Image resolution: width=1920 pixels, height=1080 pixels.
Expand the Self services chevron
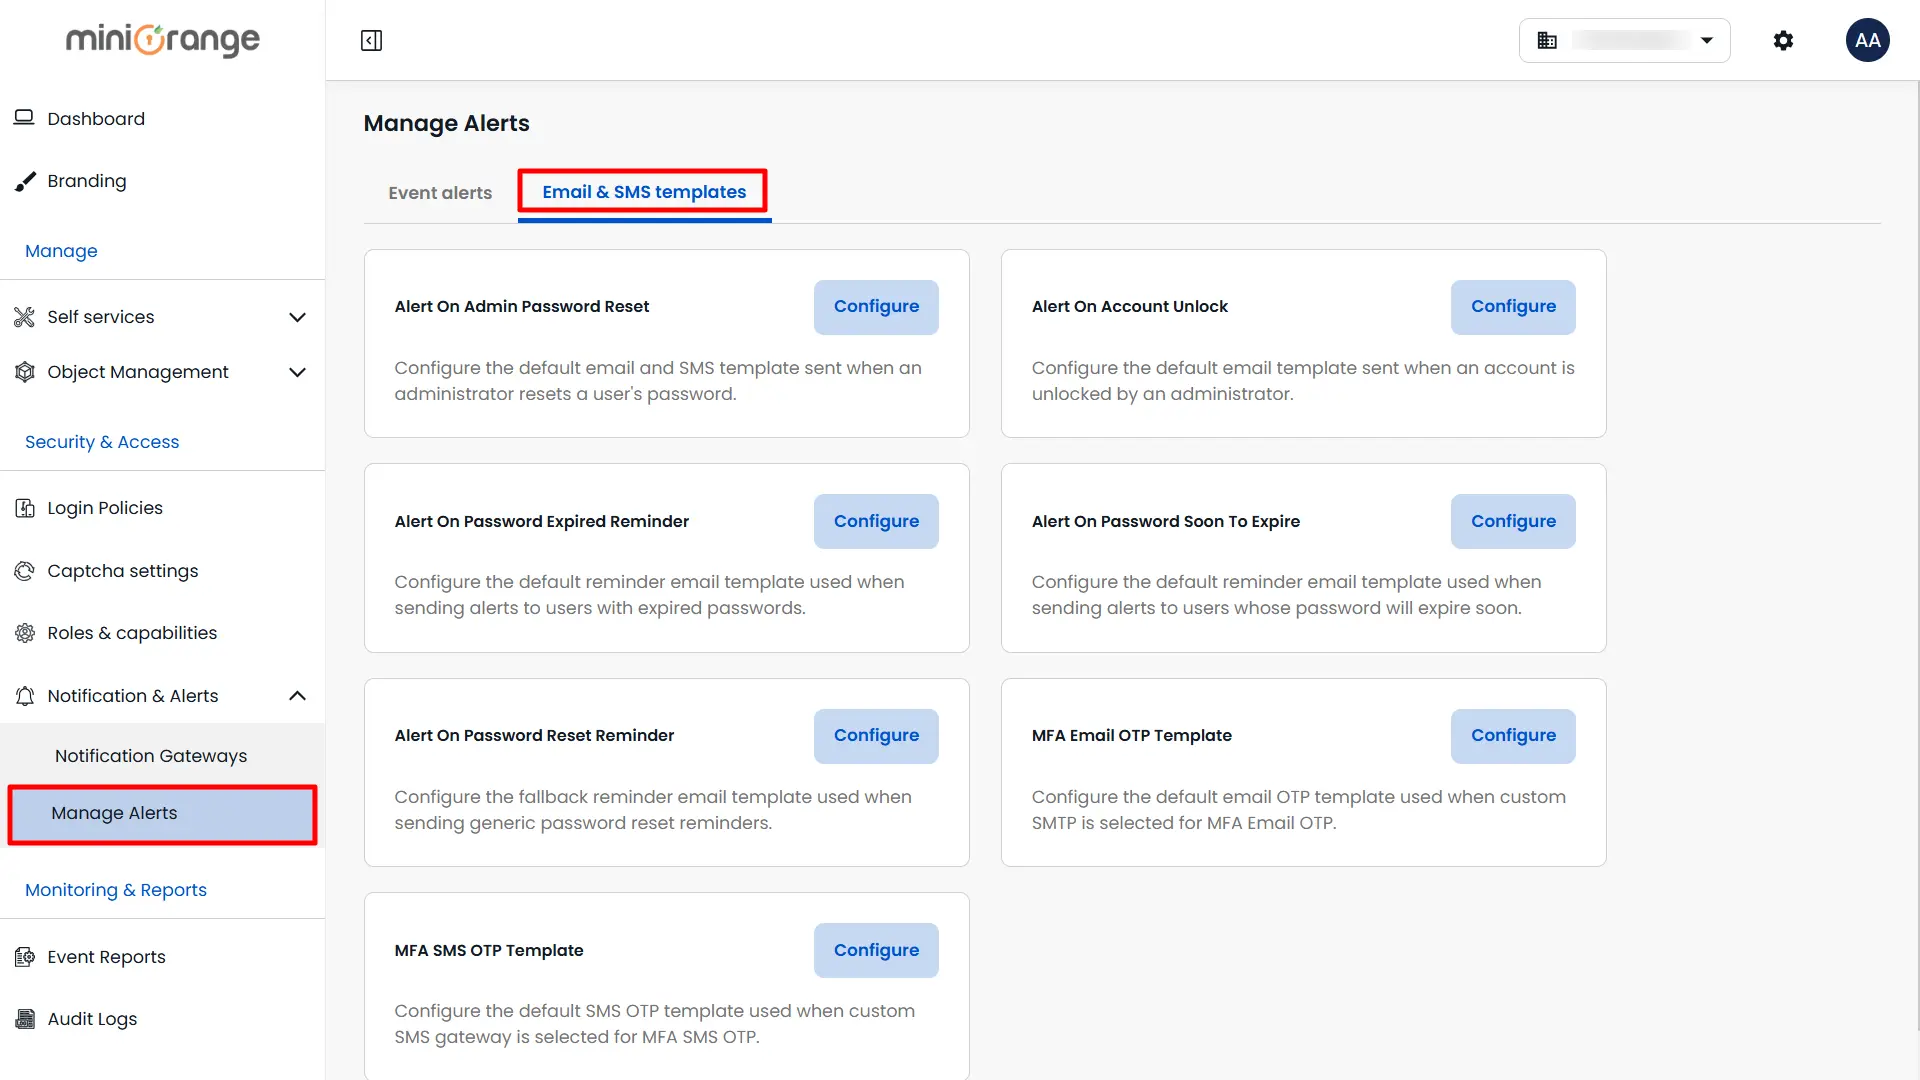[297, 317]
